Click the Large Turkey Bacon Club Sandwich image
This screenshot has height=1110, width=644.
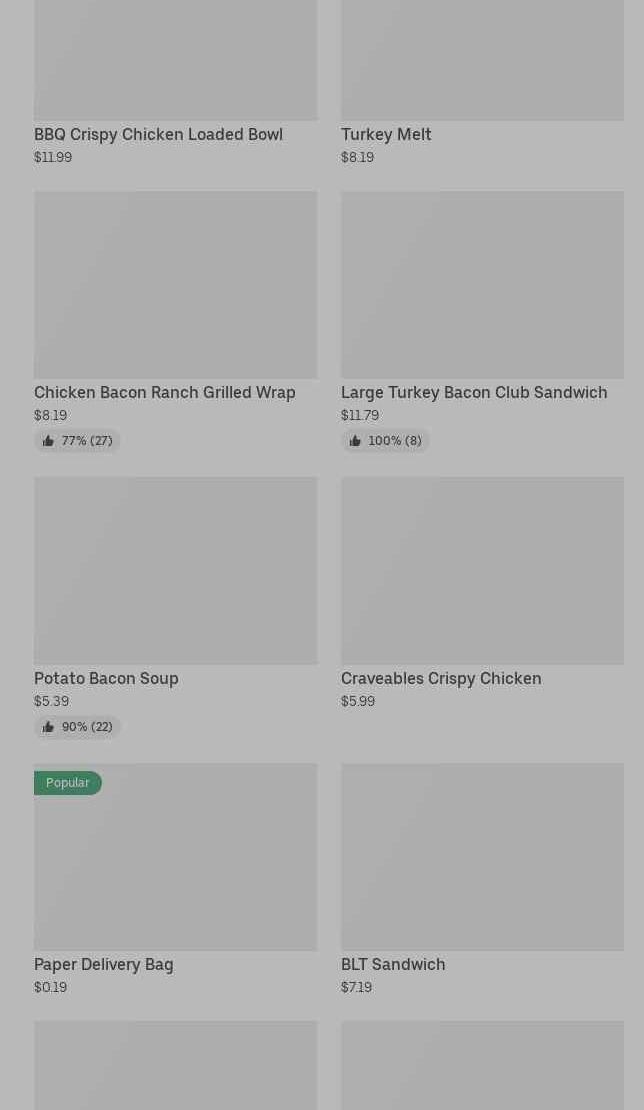point(482,285)
